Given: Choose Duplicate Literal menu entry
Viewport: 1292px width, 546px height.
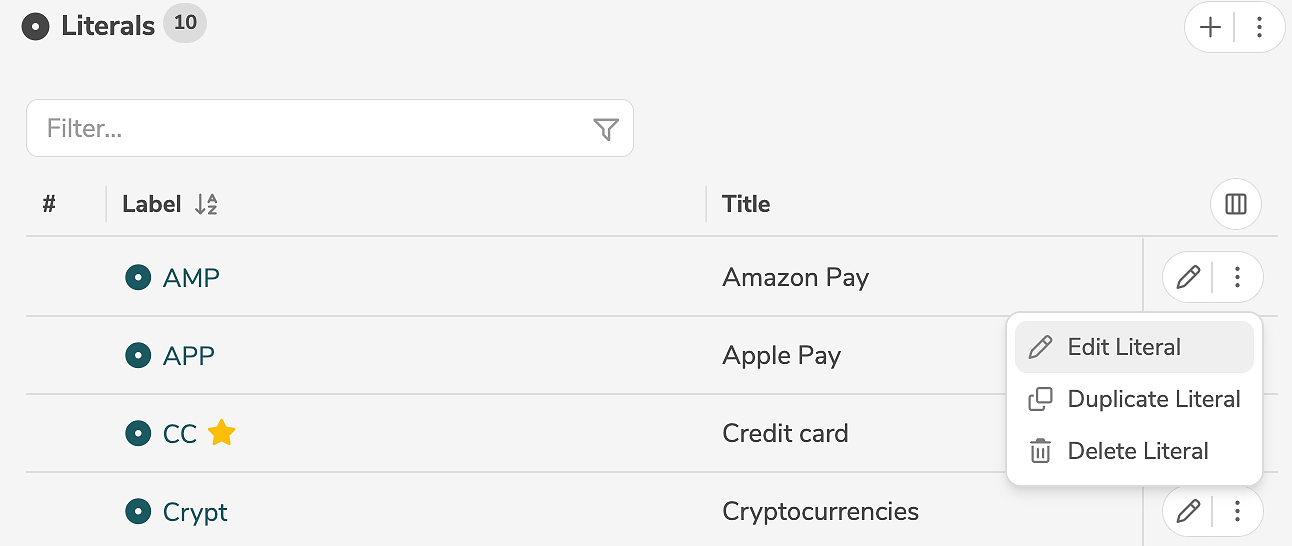Looking at the screenshot, I should coord(1153,399).
